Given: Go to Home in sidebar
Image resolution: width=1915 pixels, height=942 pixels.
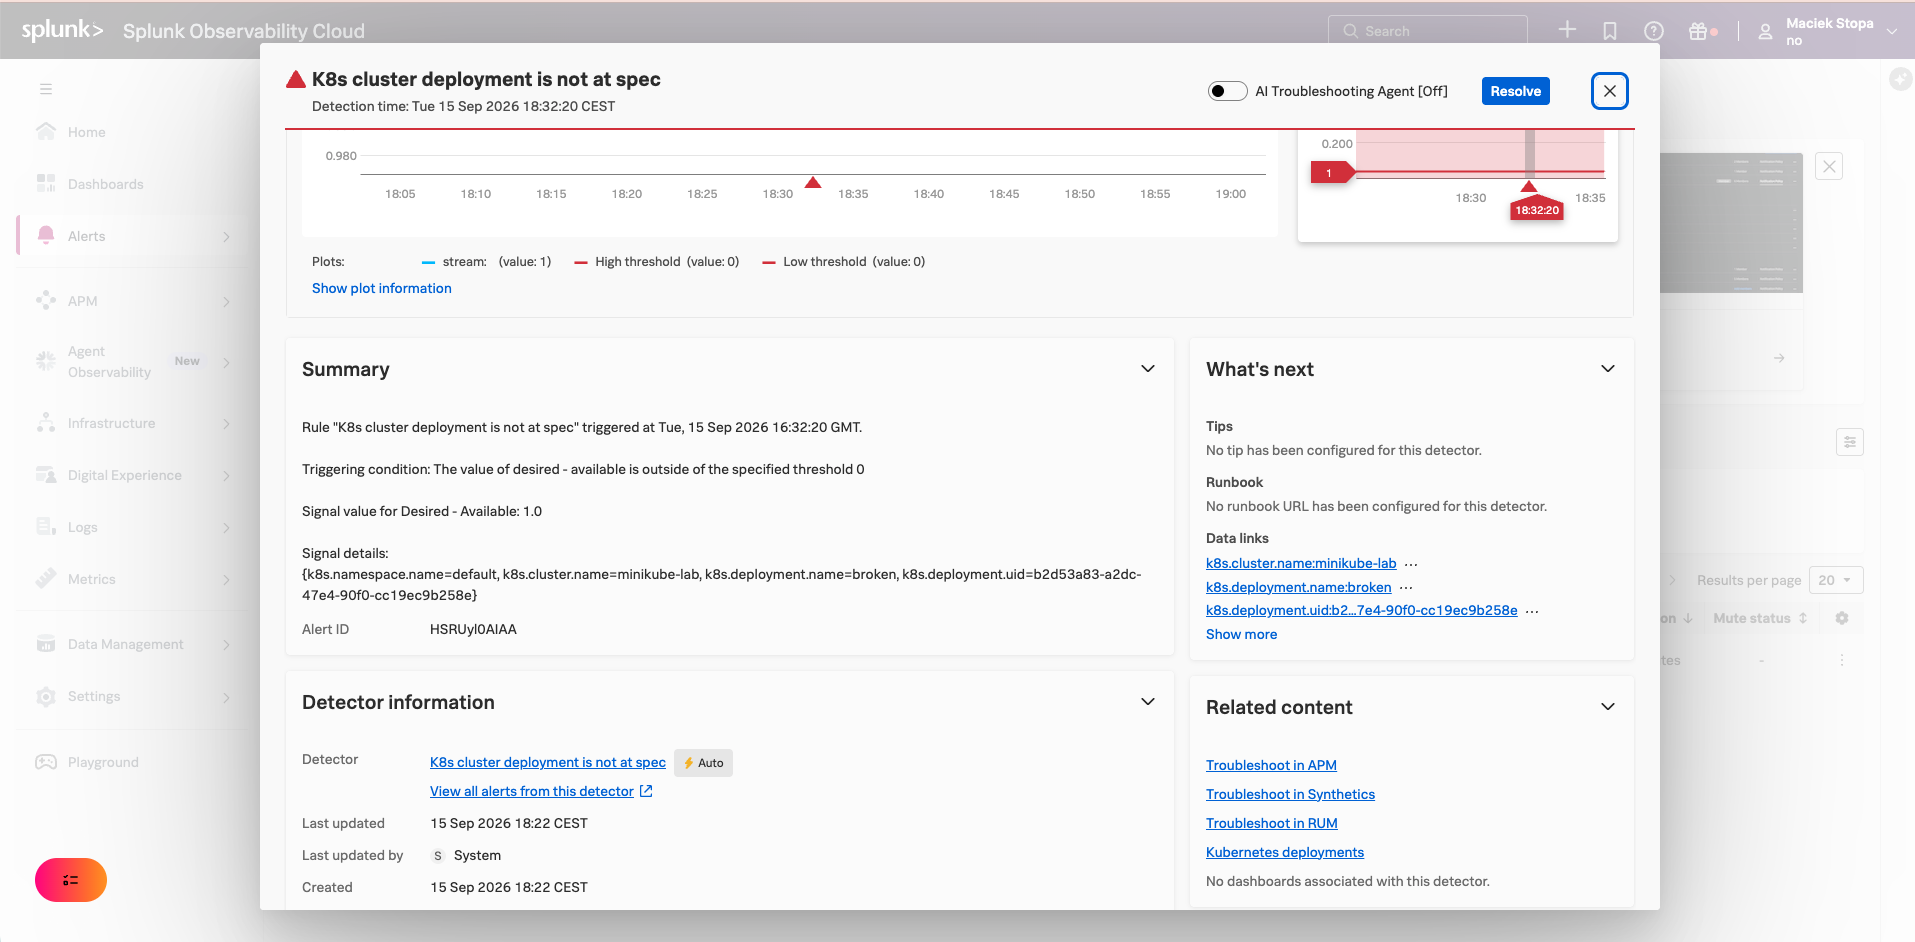Looking at the screenshot, I should coord(86,132).
